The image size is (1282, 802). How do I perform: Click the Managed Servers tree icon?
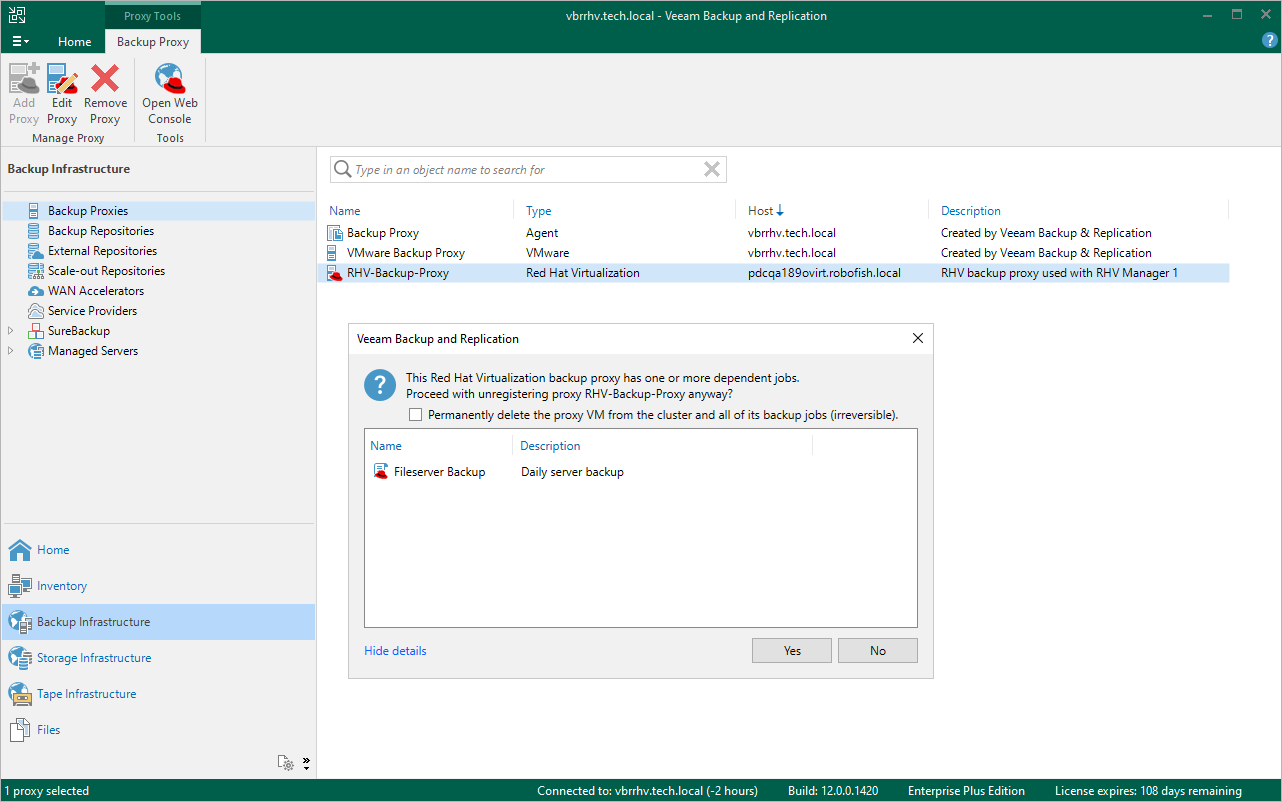(35, 351)
